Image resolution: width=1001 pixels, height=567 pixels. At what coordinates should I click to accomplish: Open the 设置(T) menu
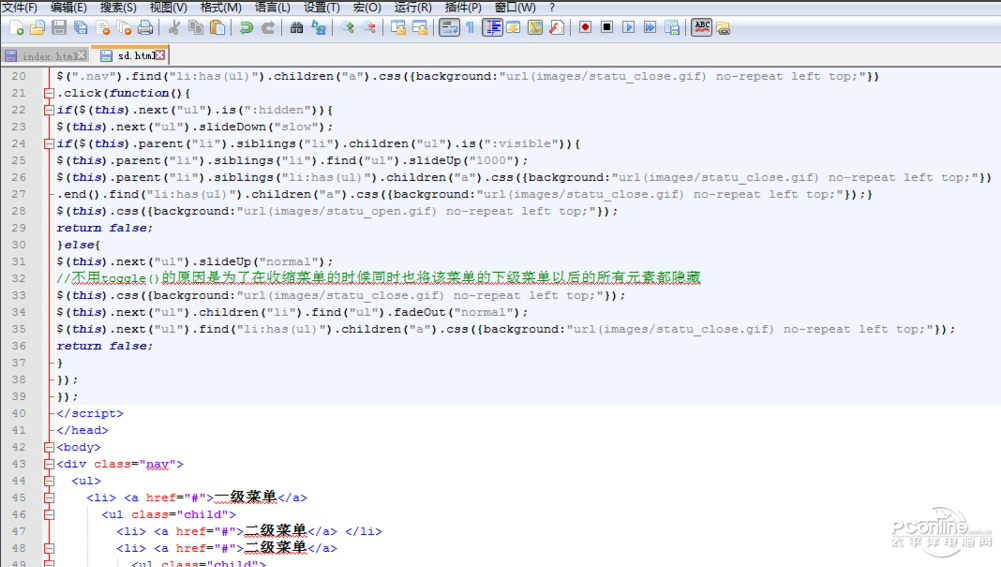(322, 7)
